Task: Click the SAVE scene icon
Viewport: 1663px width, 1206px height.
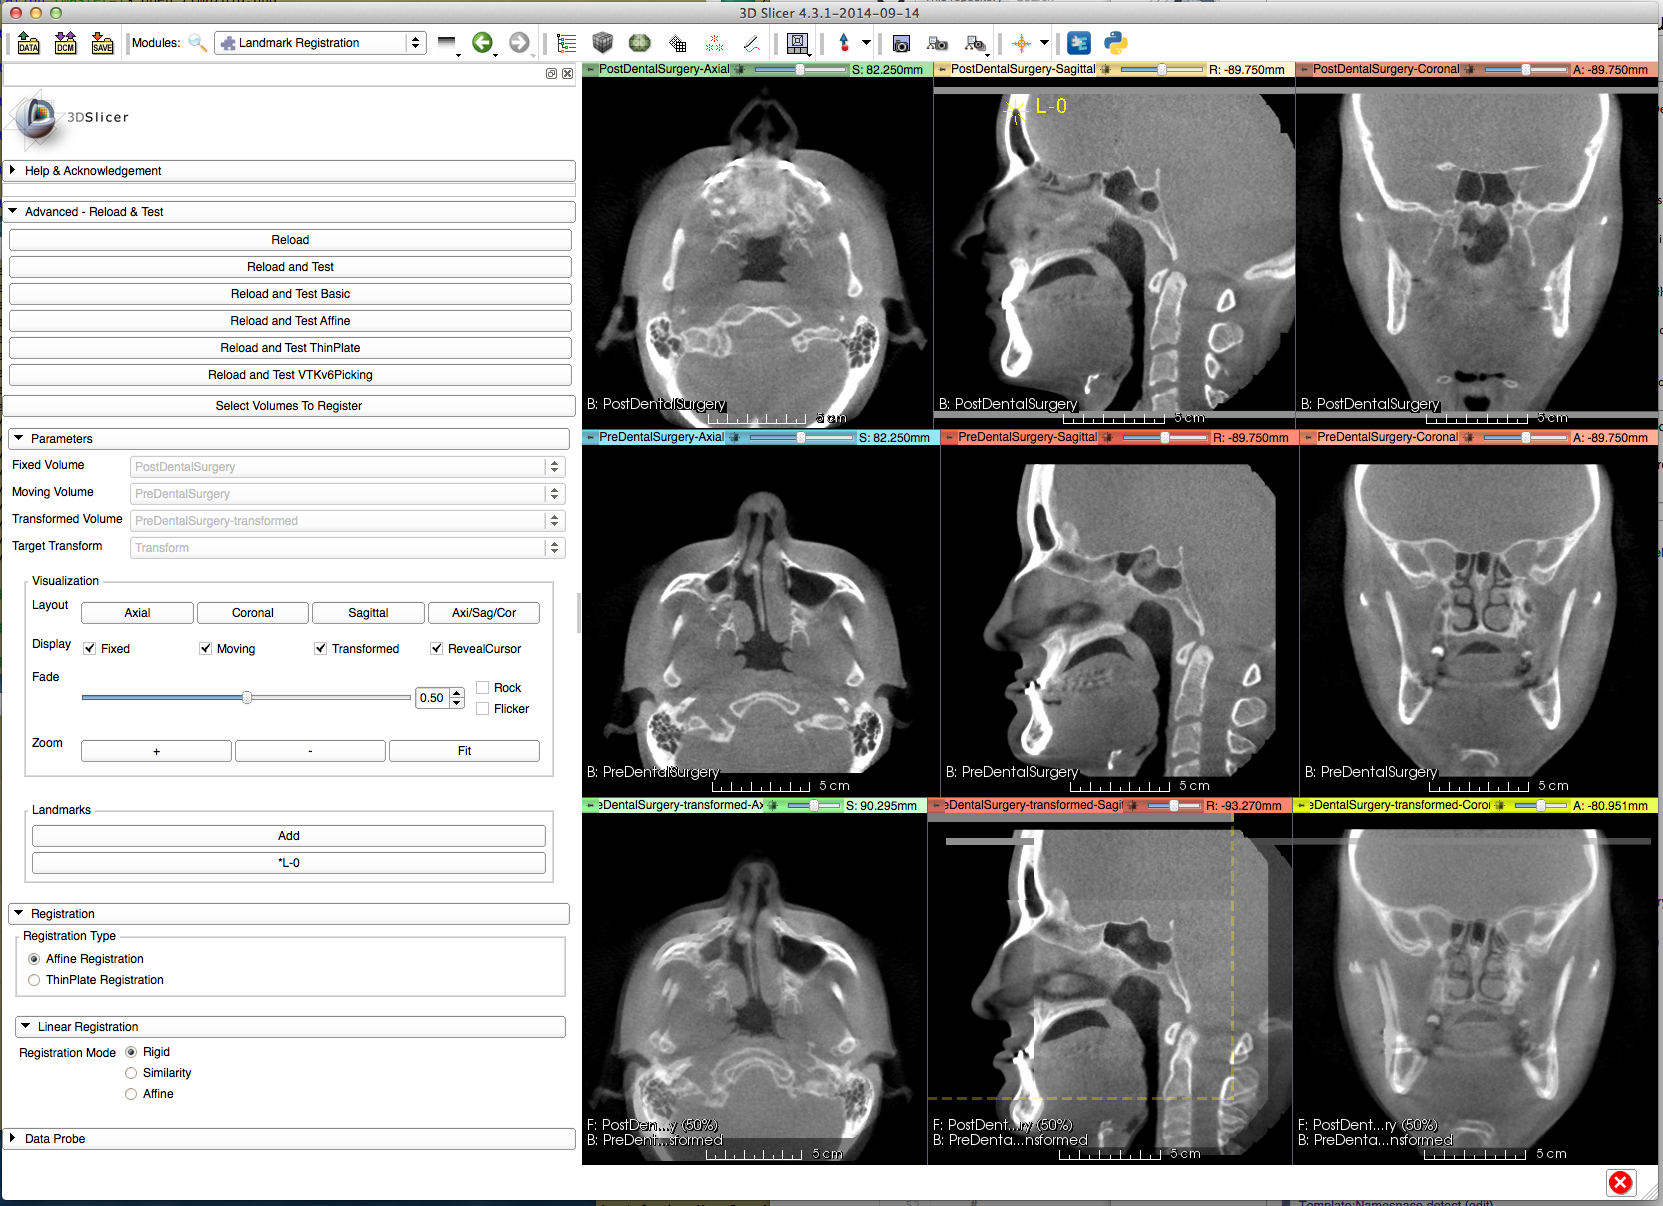Action: point(102,43)
